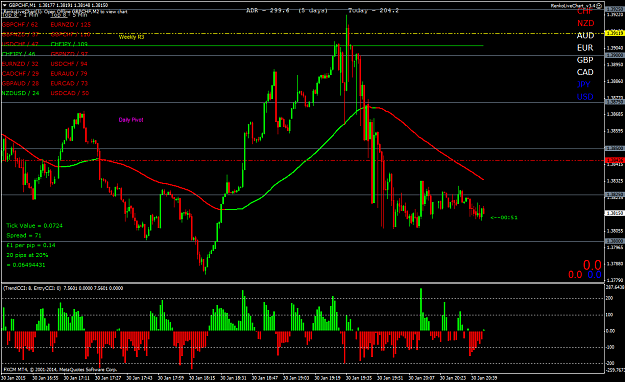
Task: Click the 'Tick Value = 0.0724' text
Action: pos(34,226)
